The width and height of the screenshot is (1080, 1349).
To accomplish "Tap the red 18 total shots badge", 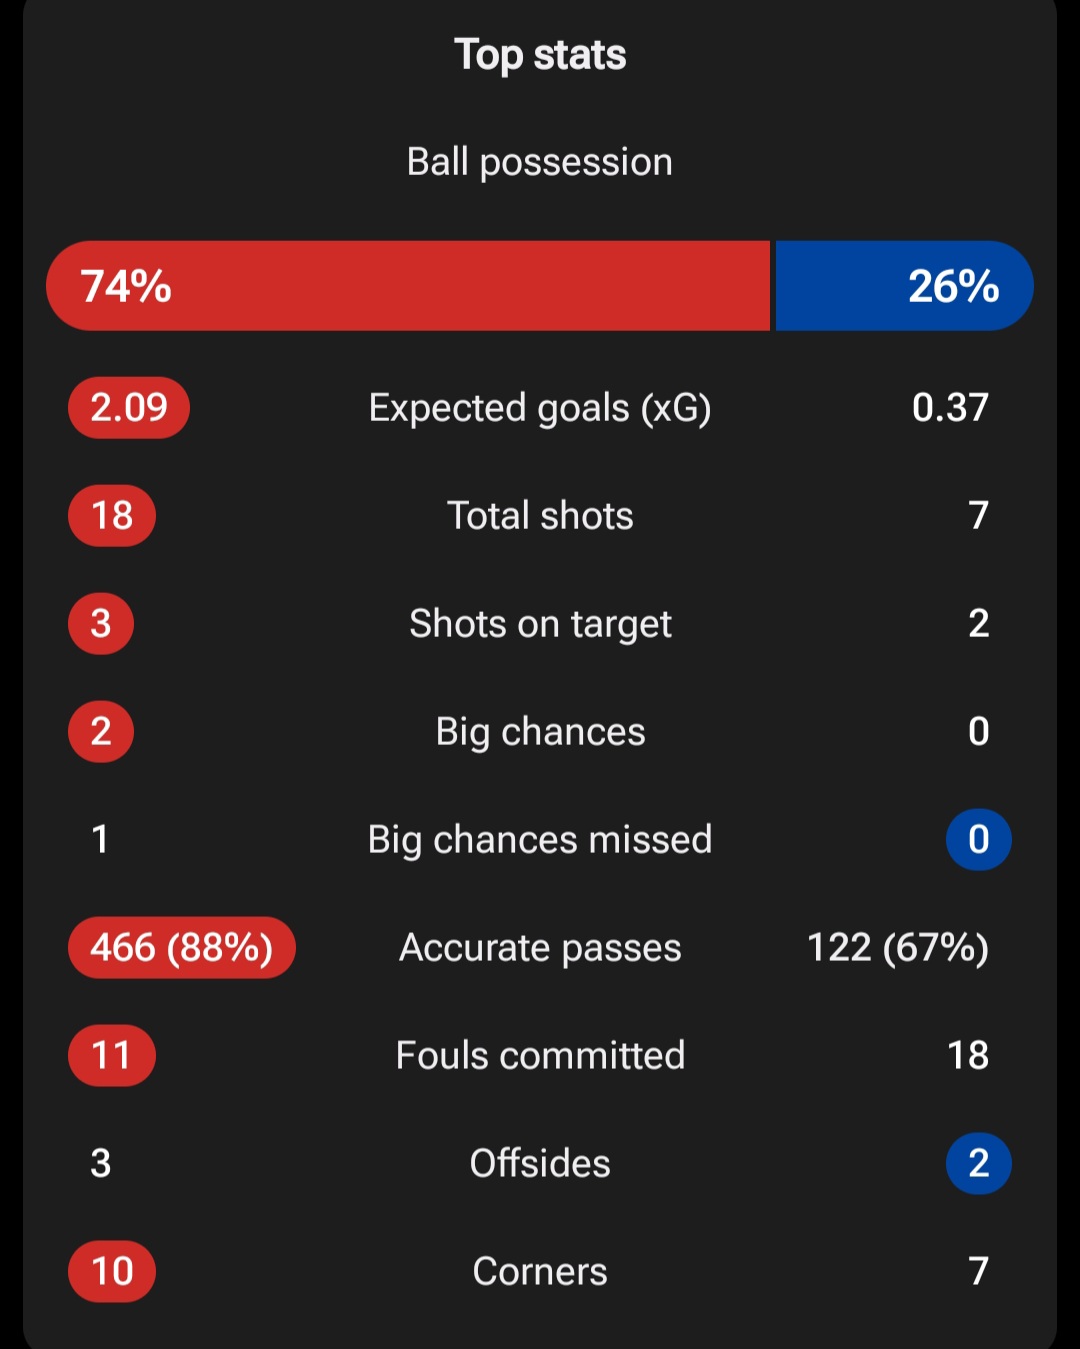I will click(x=112, y=515).
